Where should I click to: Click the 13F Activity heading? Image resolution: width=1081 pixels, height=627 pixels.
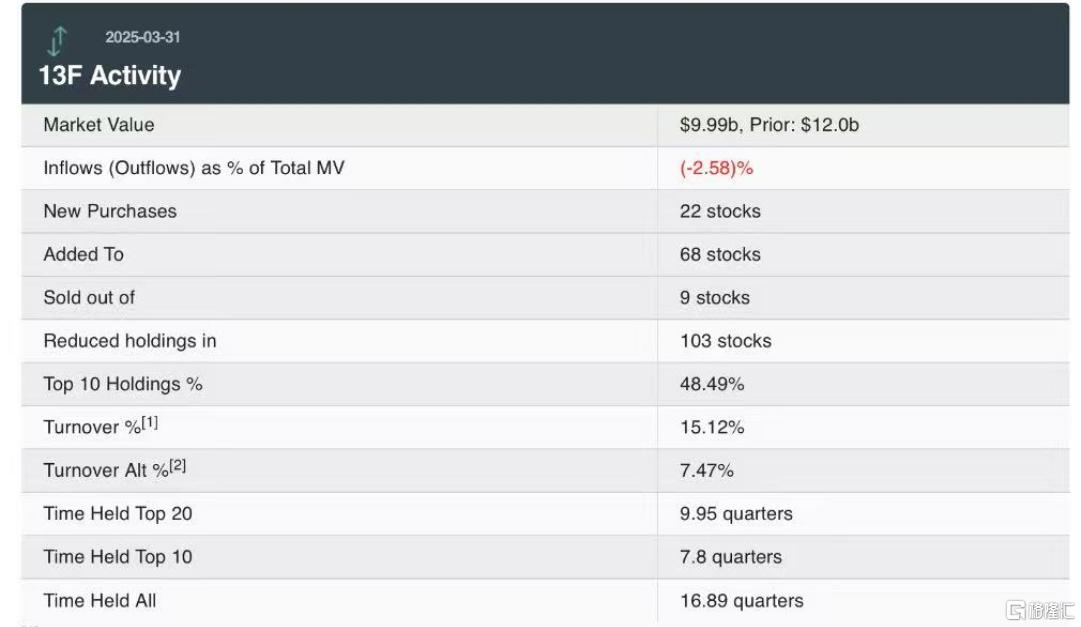(x=110, y=75)
